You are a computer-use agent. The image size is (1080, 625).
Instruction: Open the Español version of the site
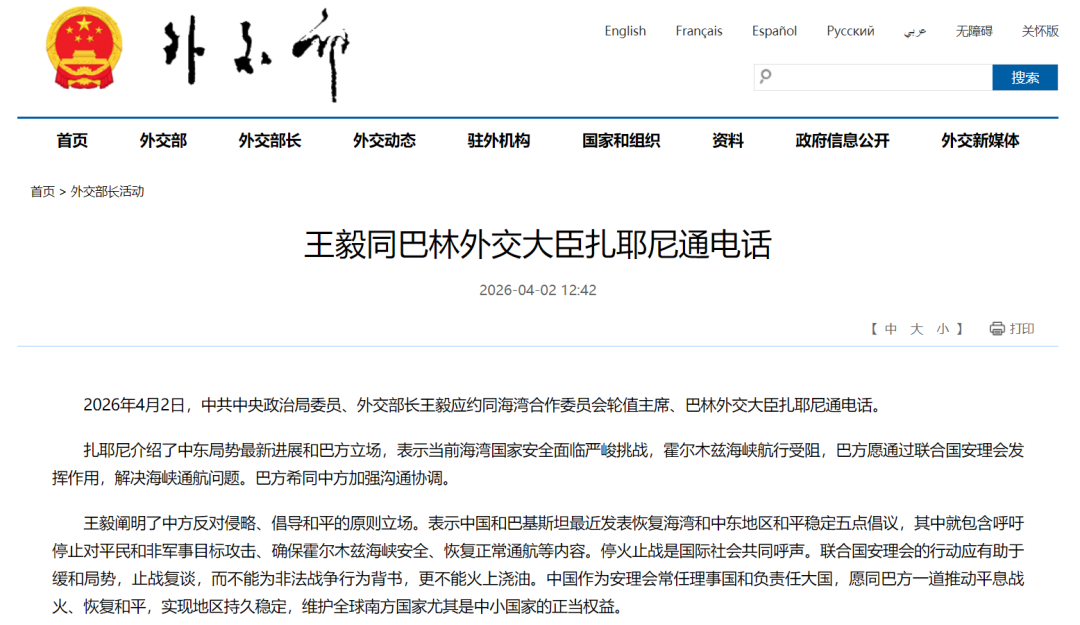pos(773,31)
